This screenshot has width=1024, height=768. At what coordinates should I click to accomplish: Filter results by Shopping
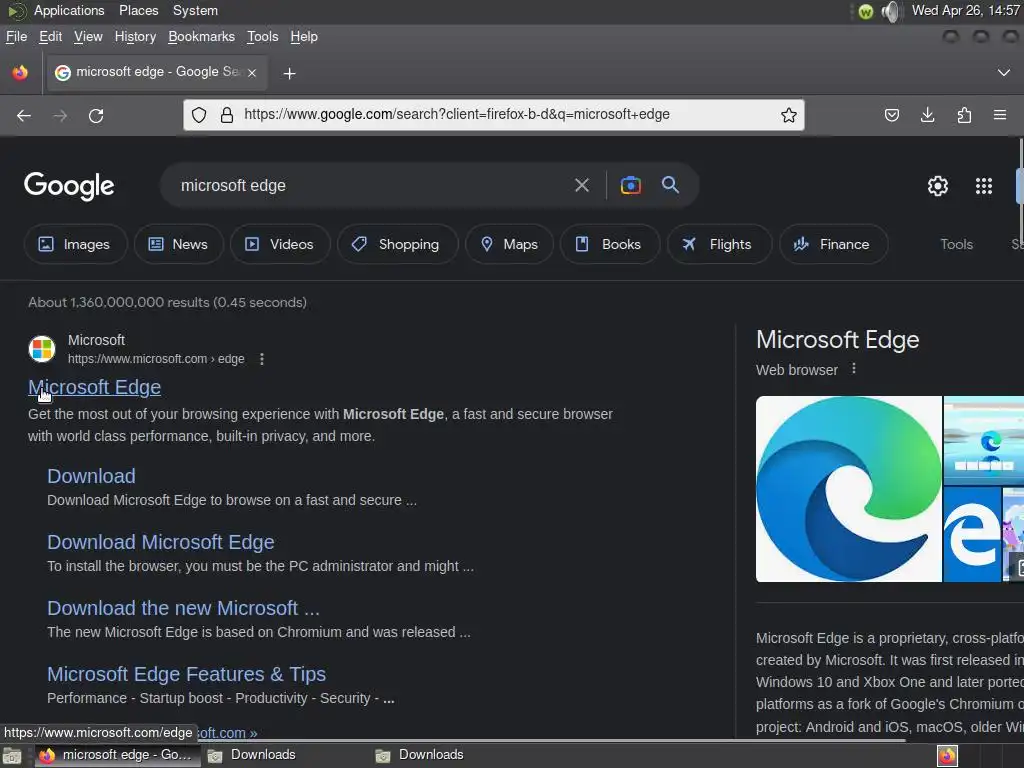(397, 244)
